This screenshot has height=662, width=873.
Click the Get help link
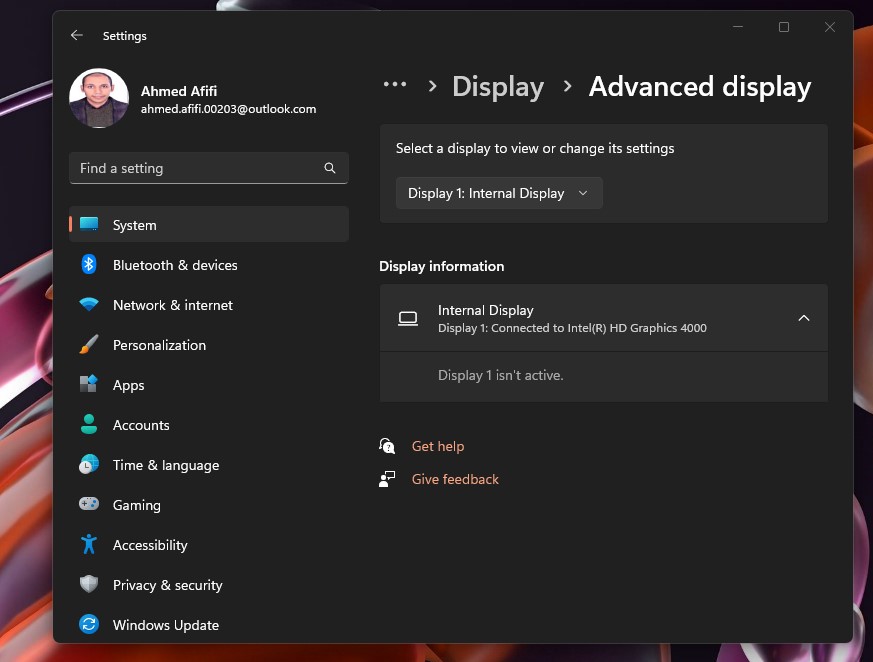pos(438,446)
